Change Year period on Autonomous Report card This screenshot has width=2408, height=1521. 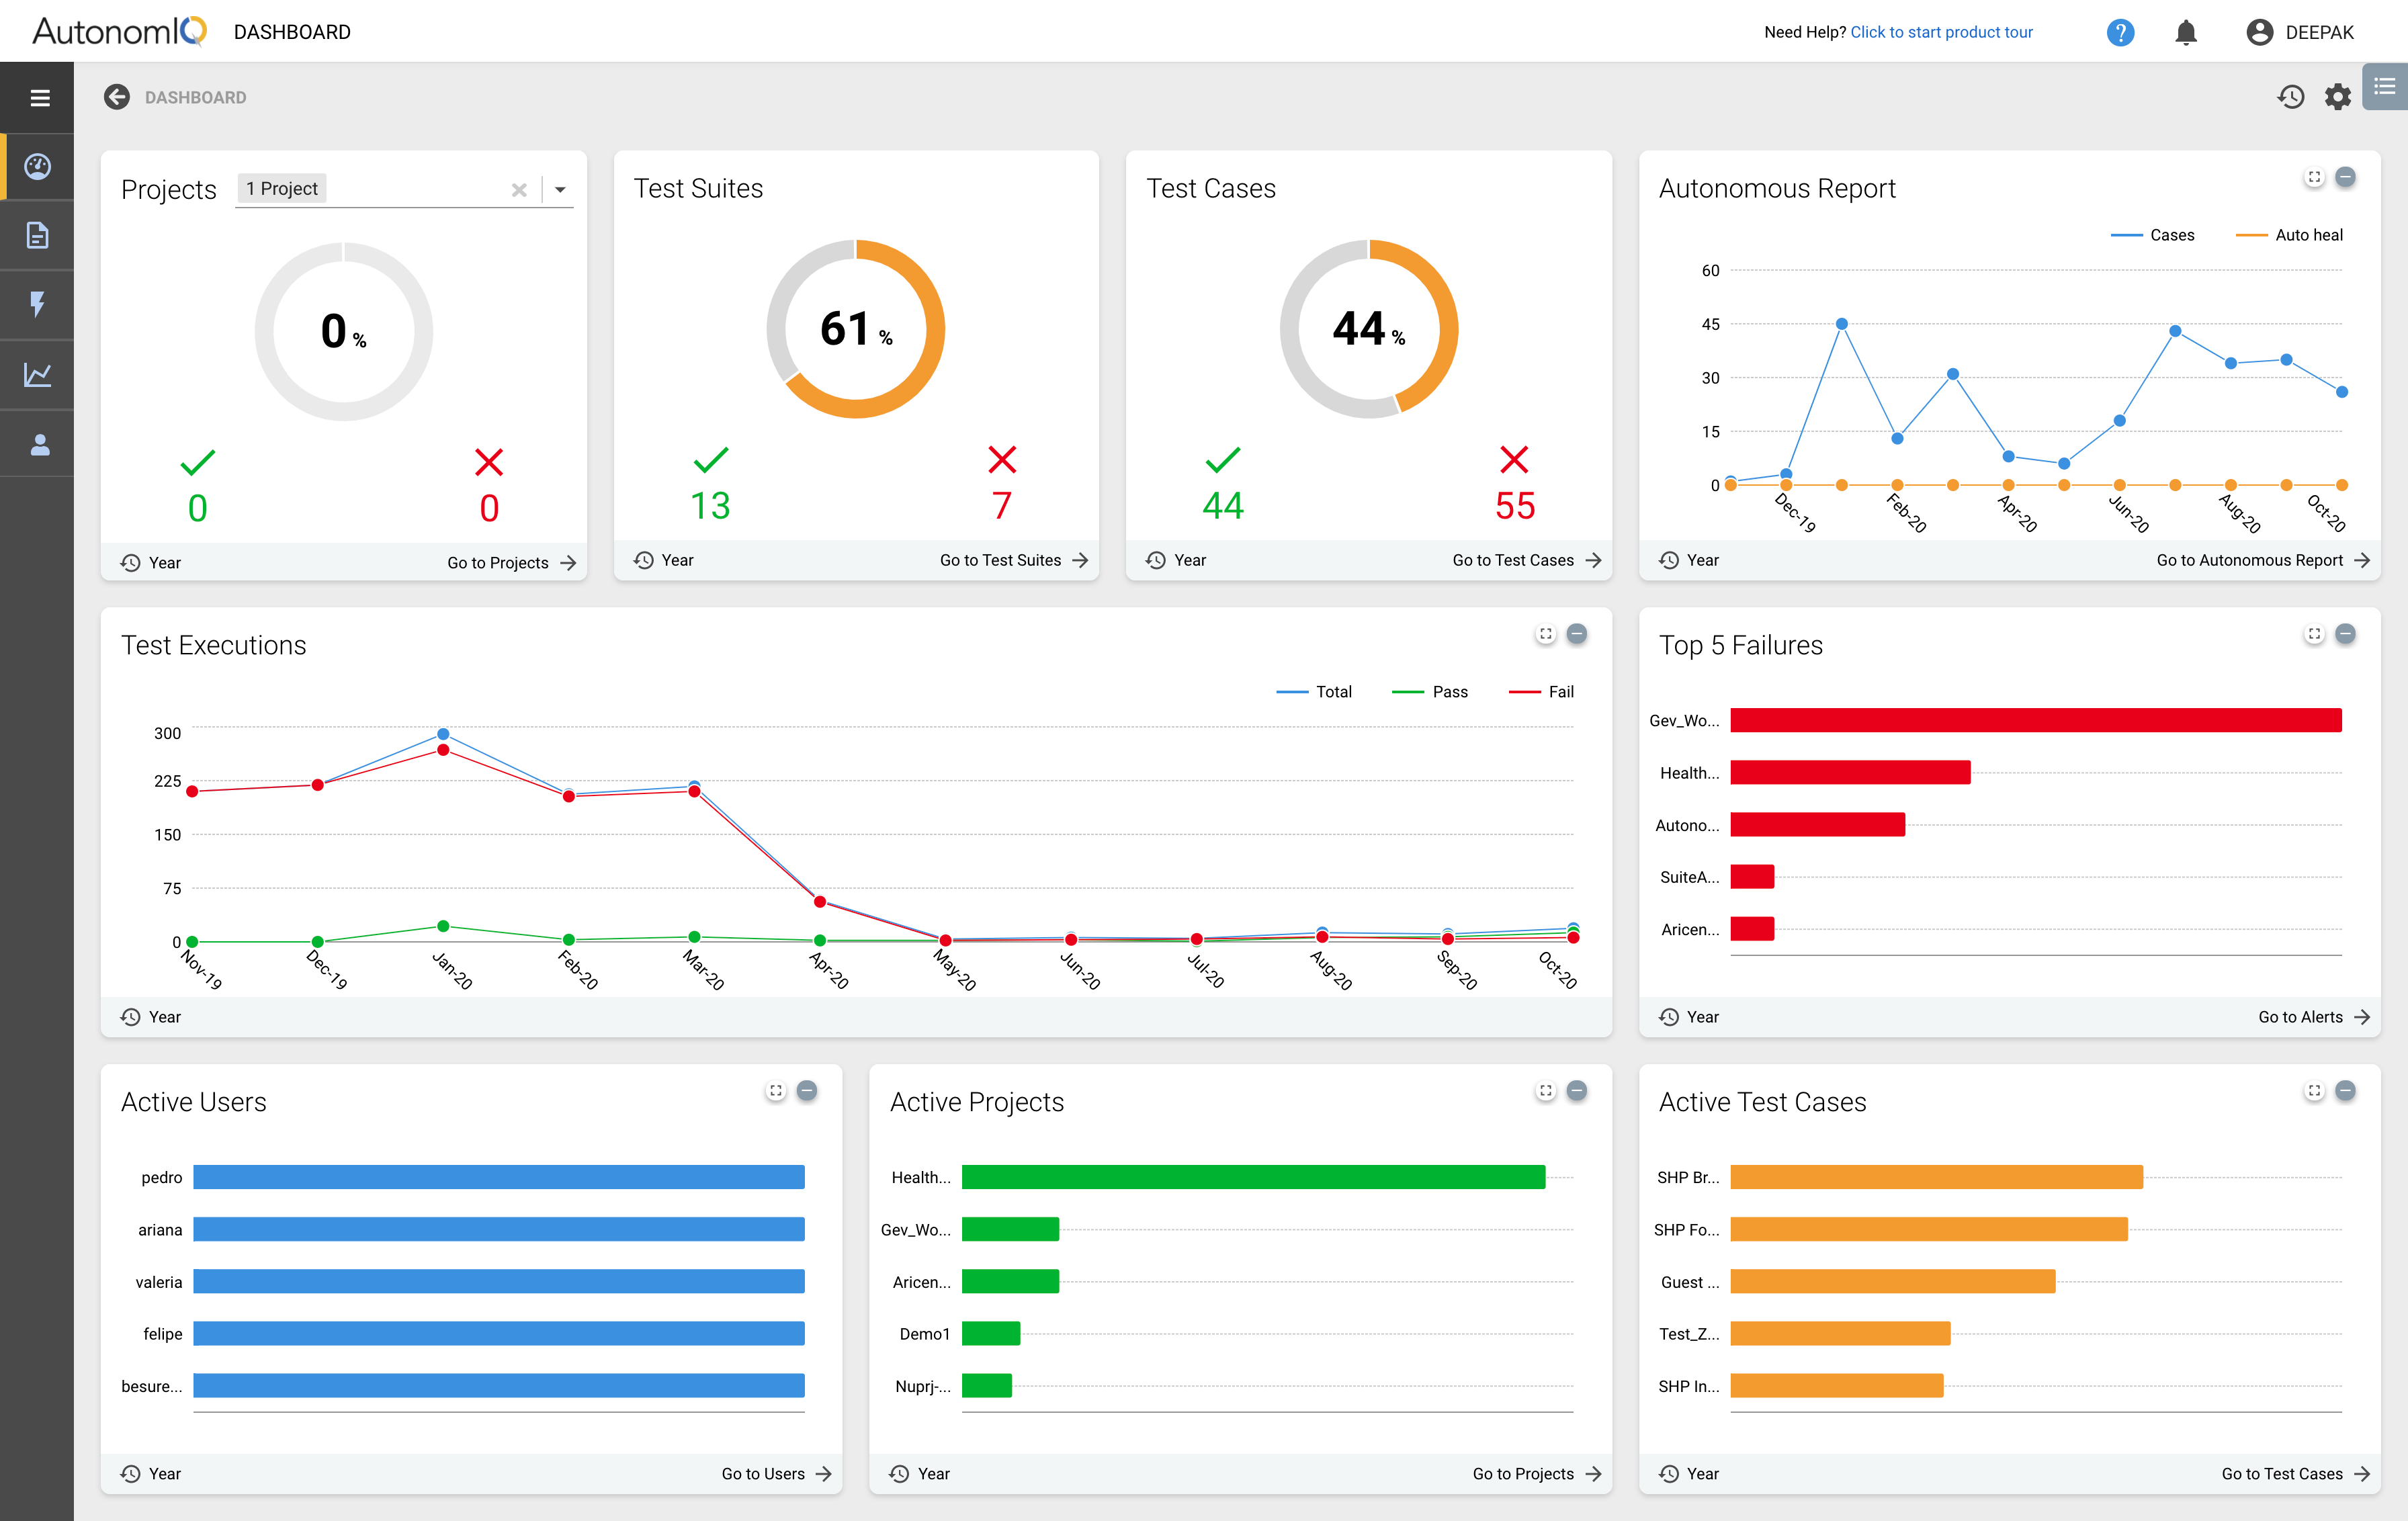[1689, 560]
